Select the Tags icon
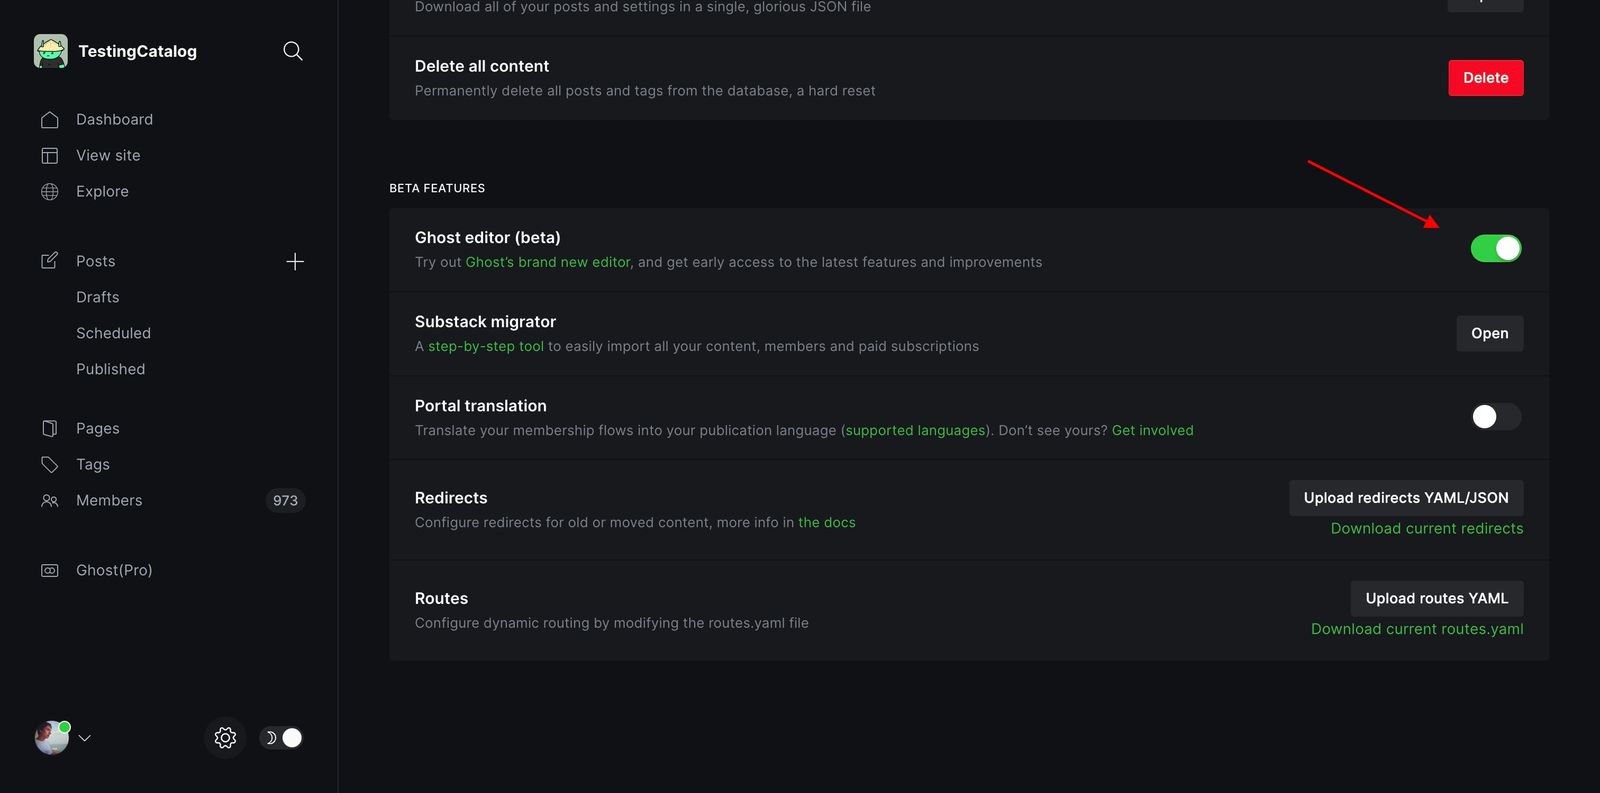This screenshot has height=793, width=1600. [x=50, y=464]
